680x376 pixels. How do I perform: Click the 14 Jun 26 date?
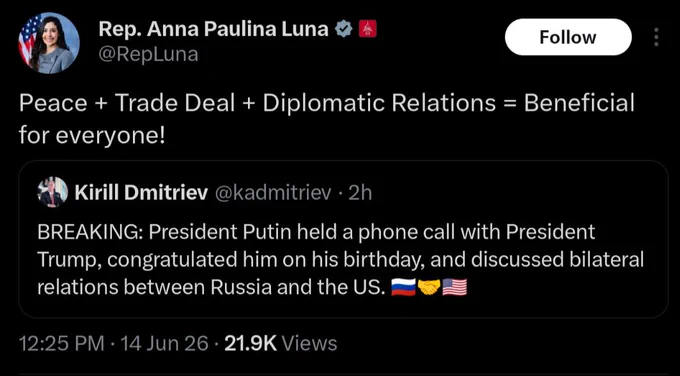(164, 343)
